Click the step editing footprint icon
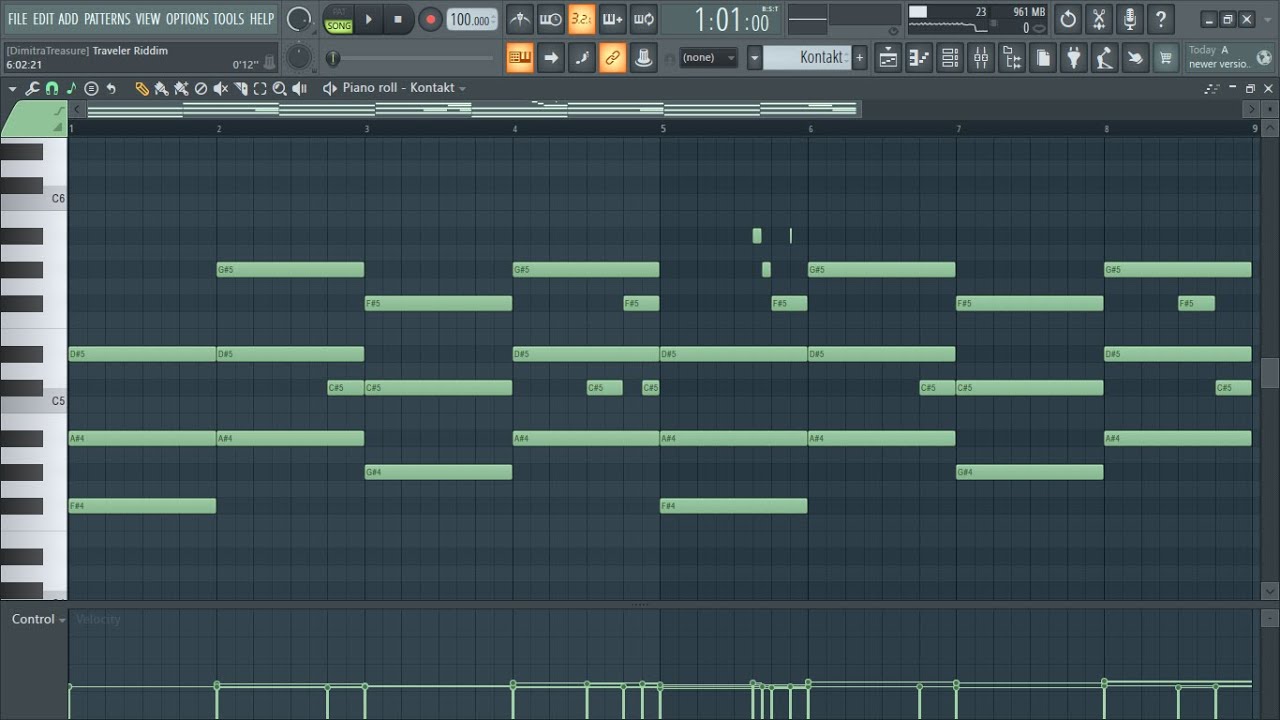The width and height of the screenshot is (1280, 720). point(582,58)
